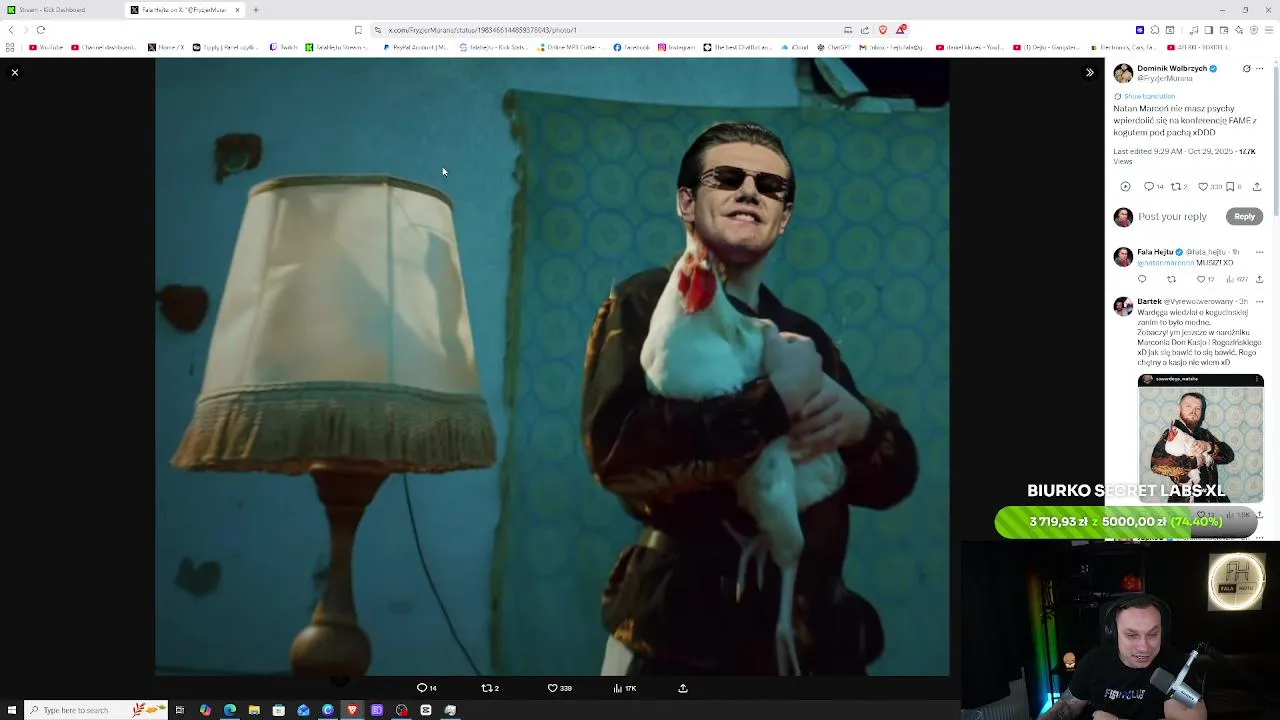Click the browser address bar URL
1280x720 pixels.
(482, 30)
